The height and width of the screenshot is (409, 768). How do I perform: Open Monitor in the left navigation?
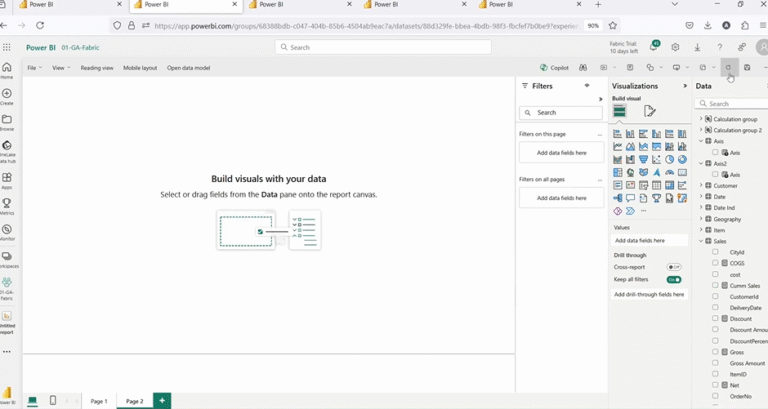tap(7, 232)
